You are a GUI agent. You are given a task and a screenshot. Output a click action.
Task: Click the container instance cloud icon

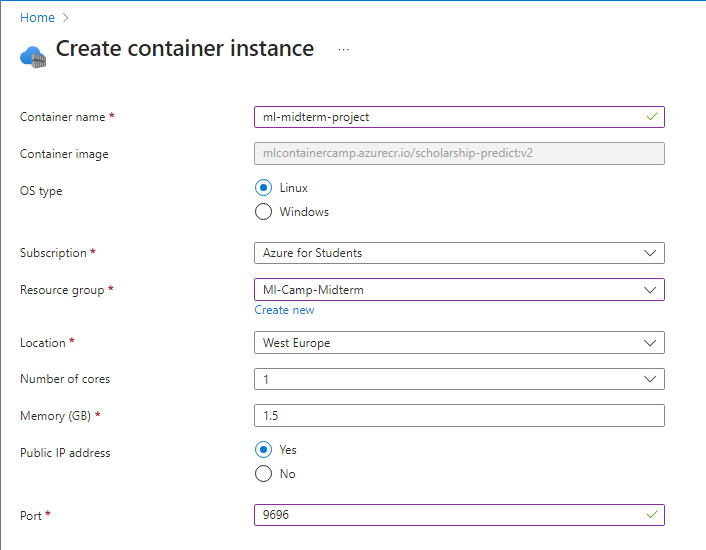[x=33, y=56]
